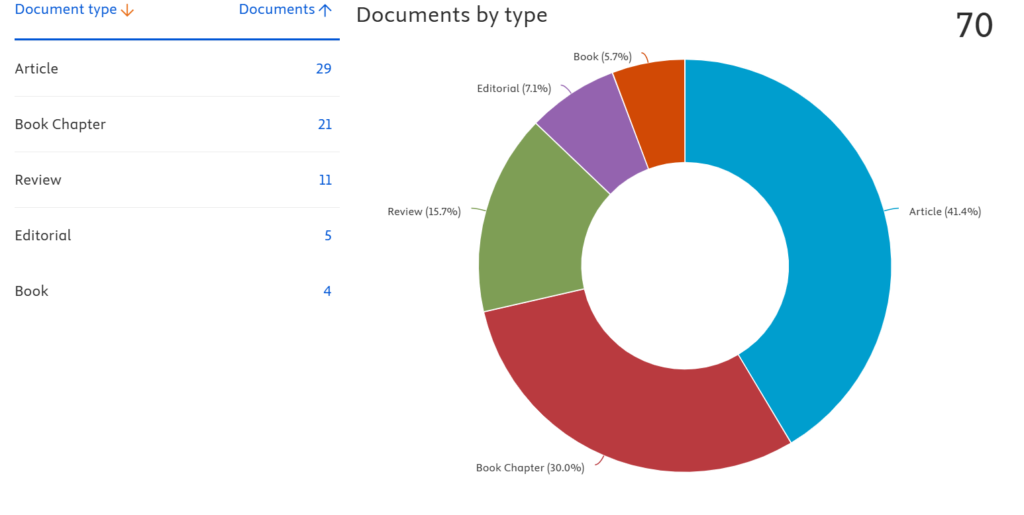The height and width of the screenshot is (515, 1024).
Task: Select the Book Chapter row label in the table
Action: (x=60, y=125)
